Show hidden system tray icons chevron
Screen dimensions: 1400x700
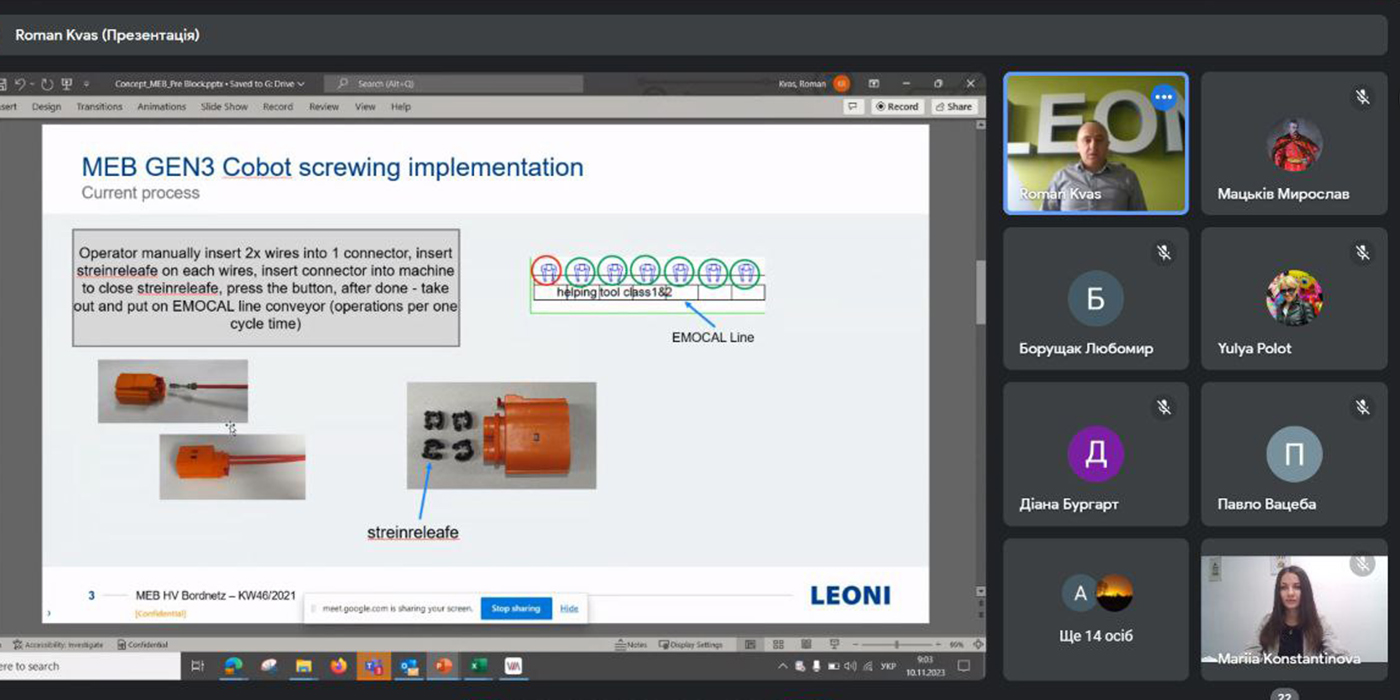[783, 666]
